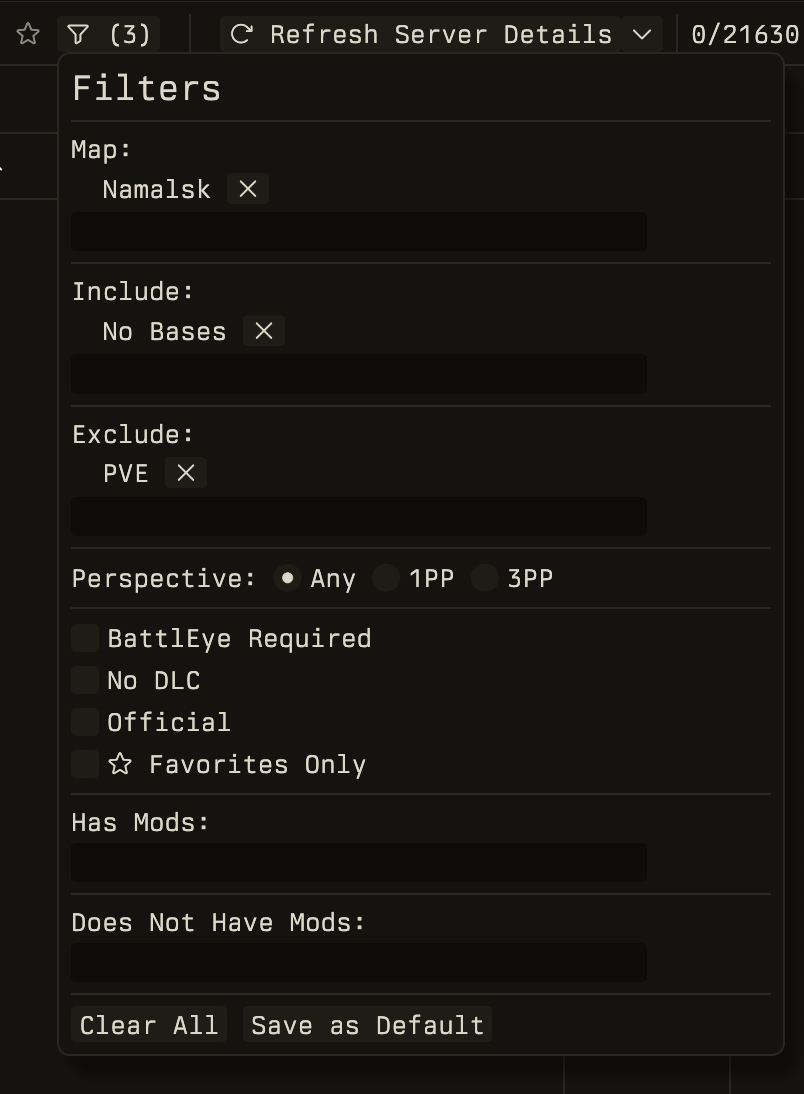Select the 3PP perspective option

484,577
